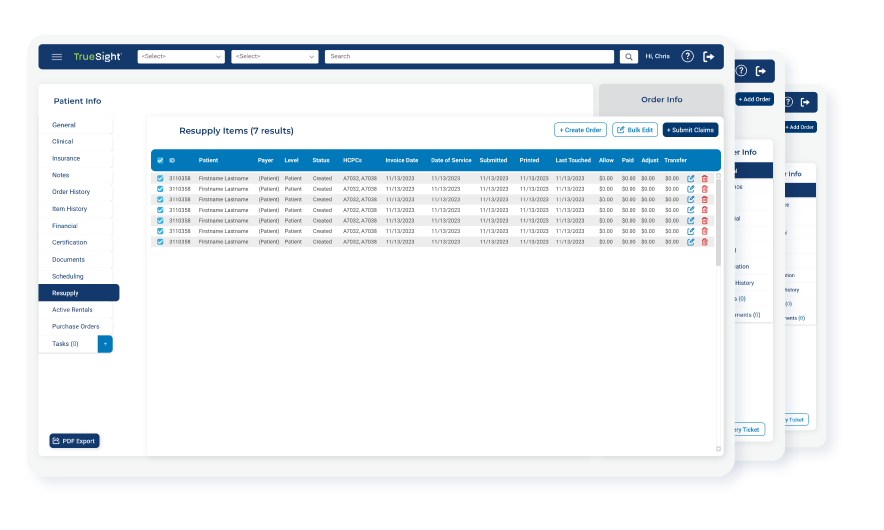884x530 pixels.
Task: Open the first <Select> dropdown in the top bar
Action: pos(181,56)
